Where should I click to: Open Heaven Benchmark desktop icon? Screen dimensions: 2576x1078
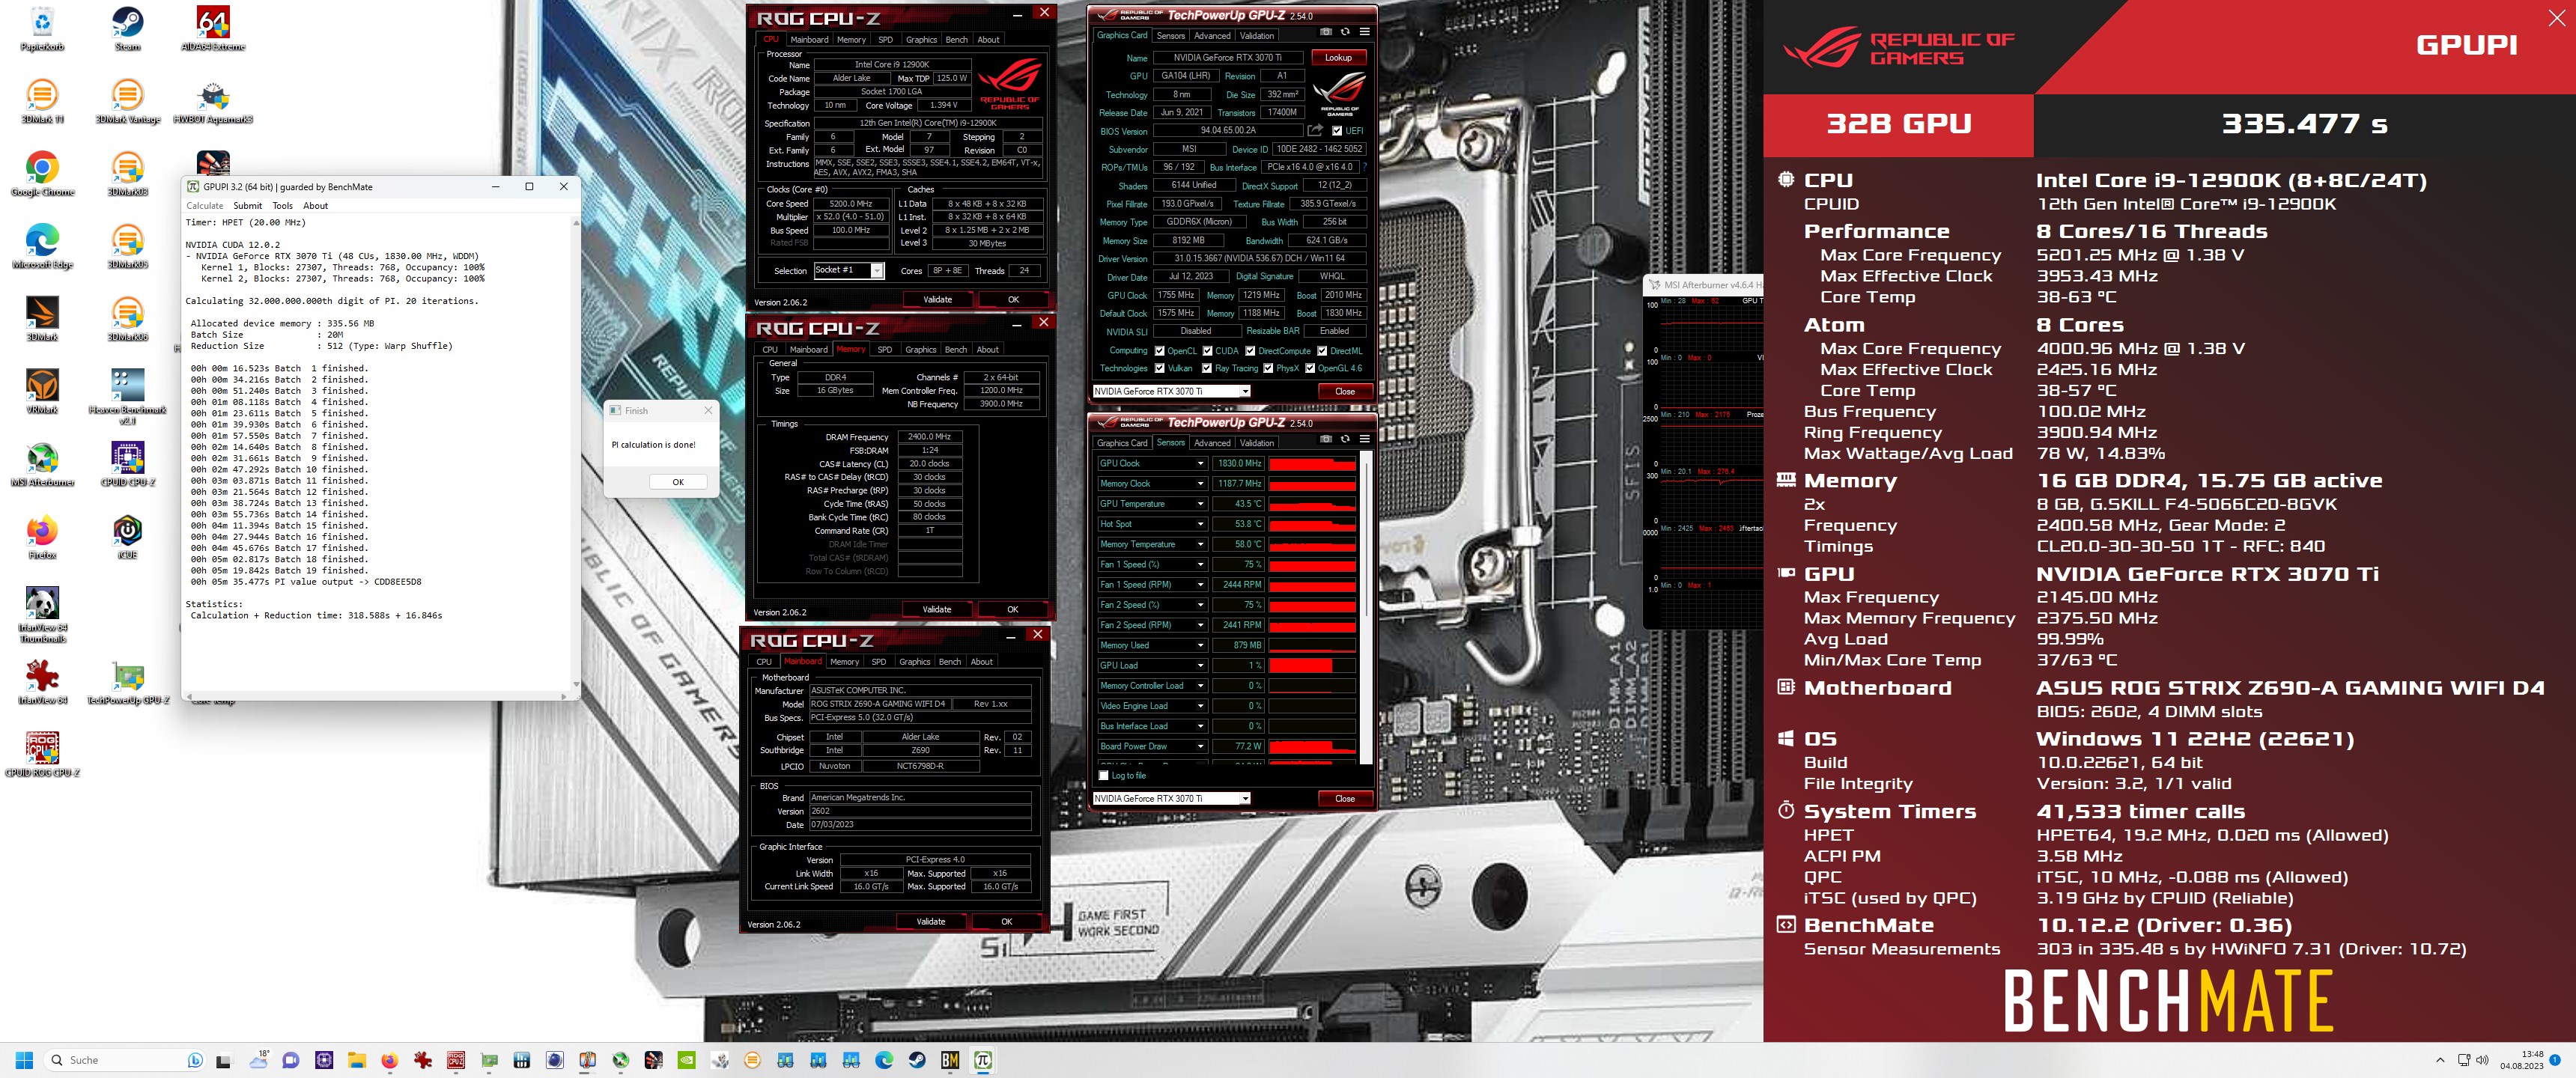pos(127,397)
